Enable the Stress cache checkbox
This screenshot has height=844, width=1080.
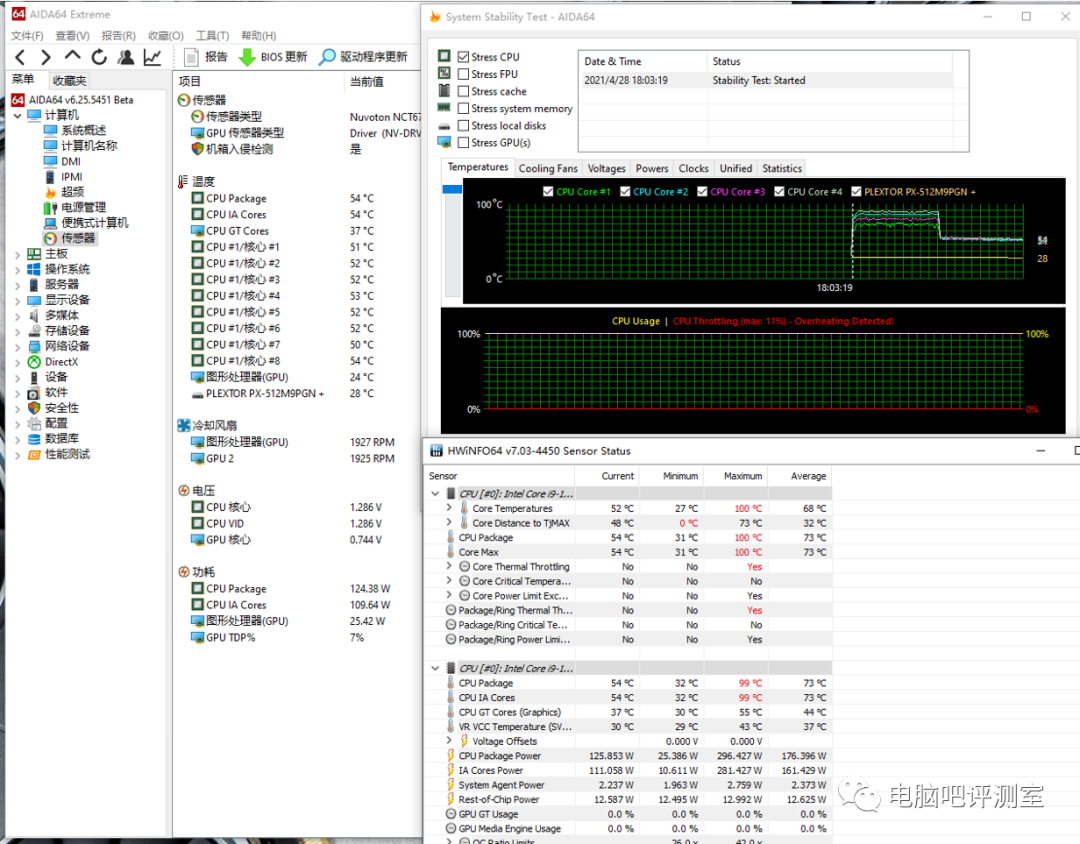coord(464,92)
